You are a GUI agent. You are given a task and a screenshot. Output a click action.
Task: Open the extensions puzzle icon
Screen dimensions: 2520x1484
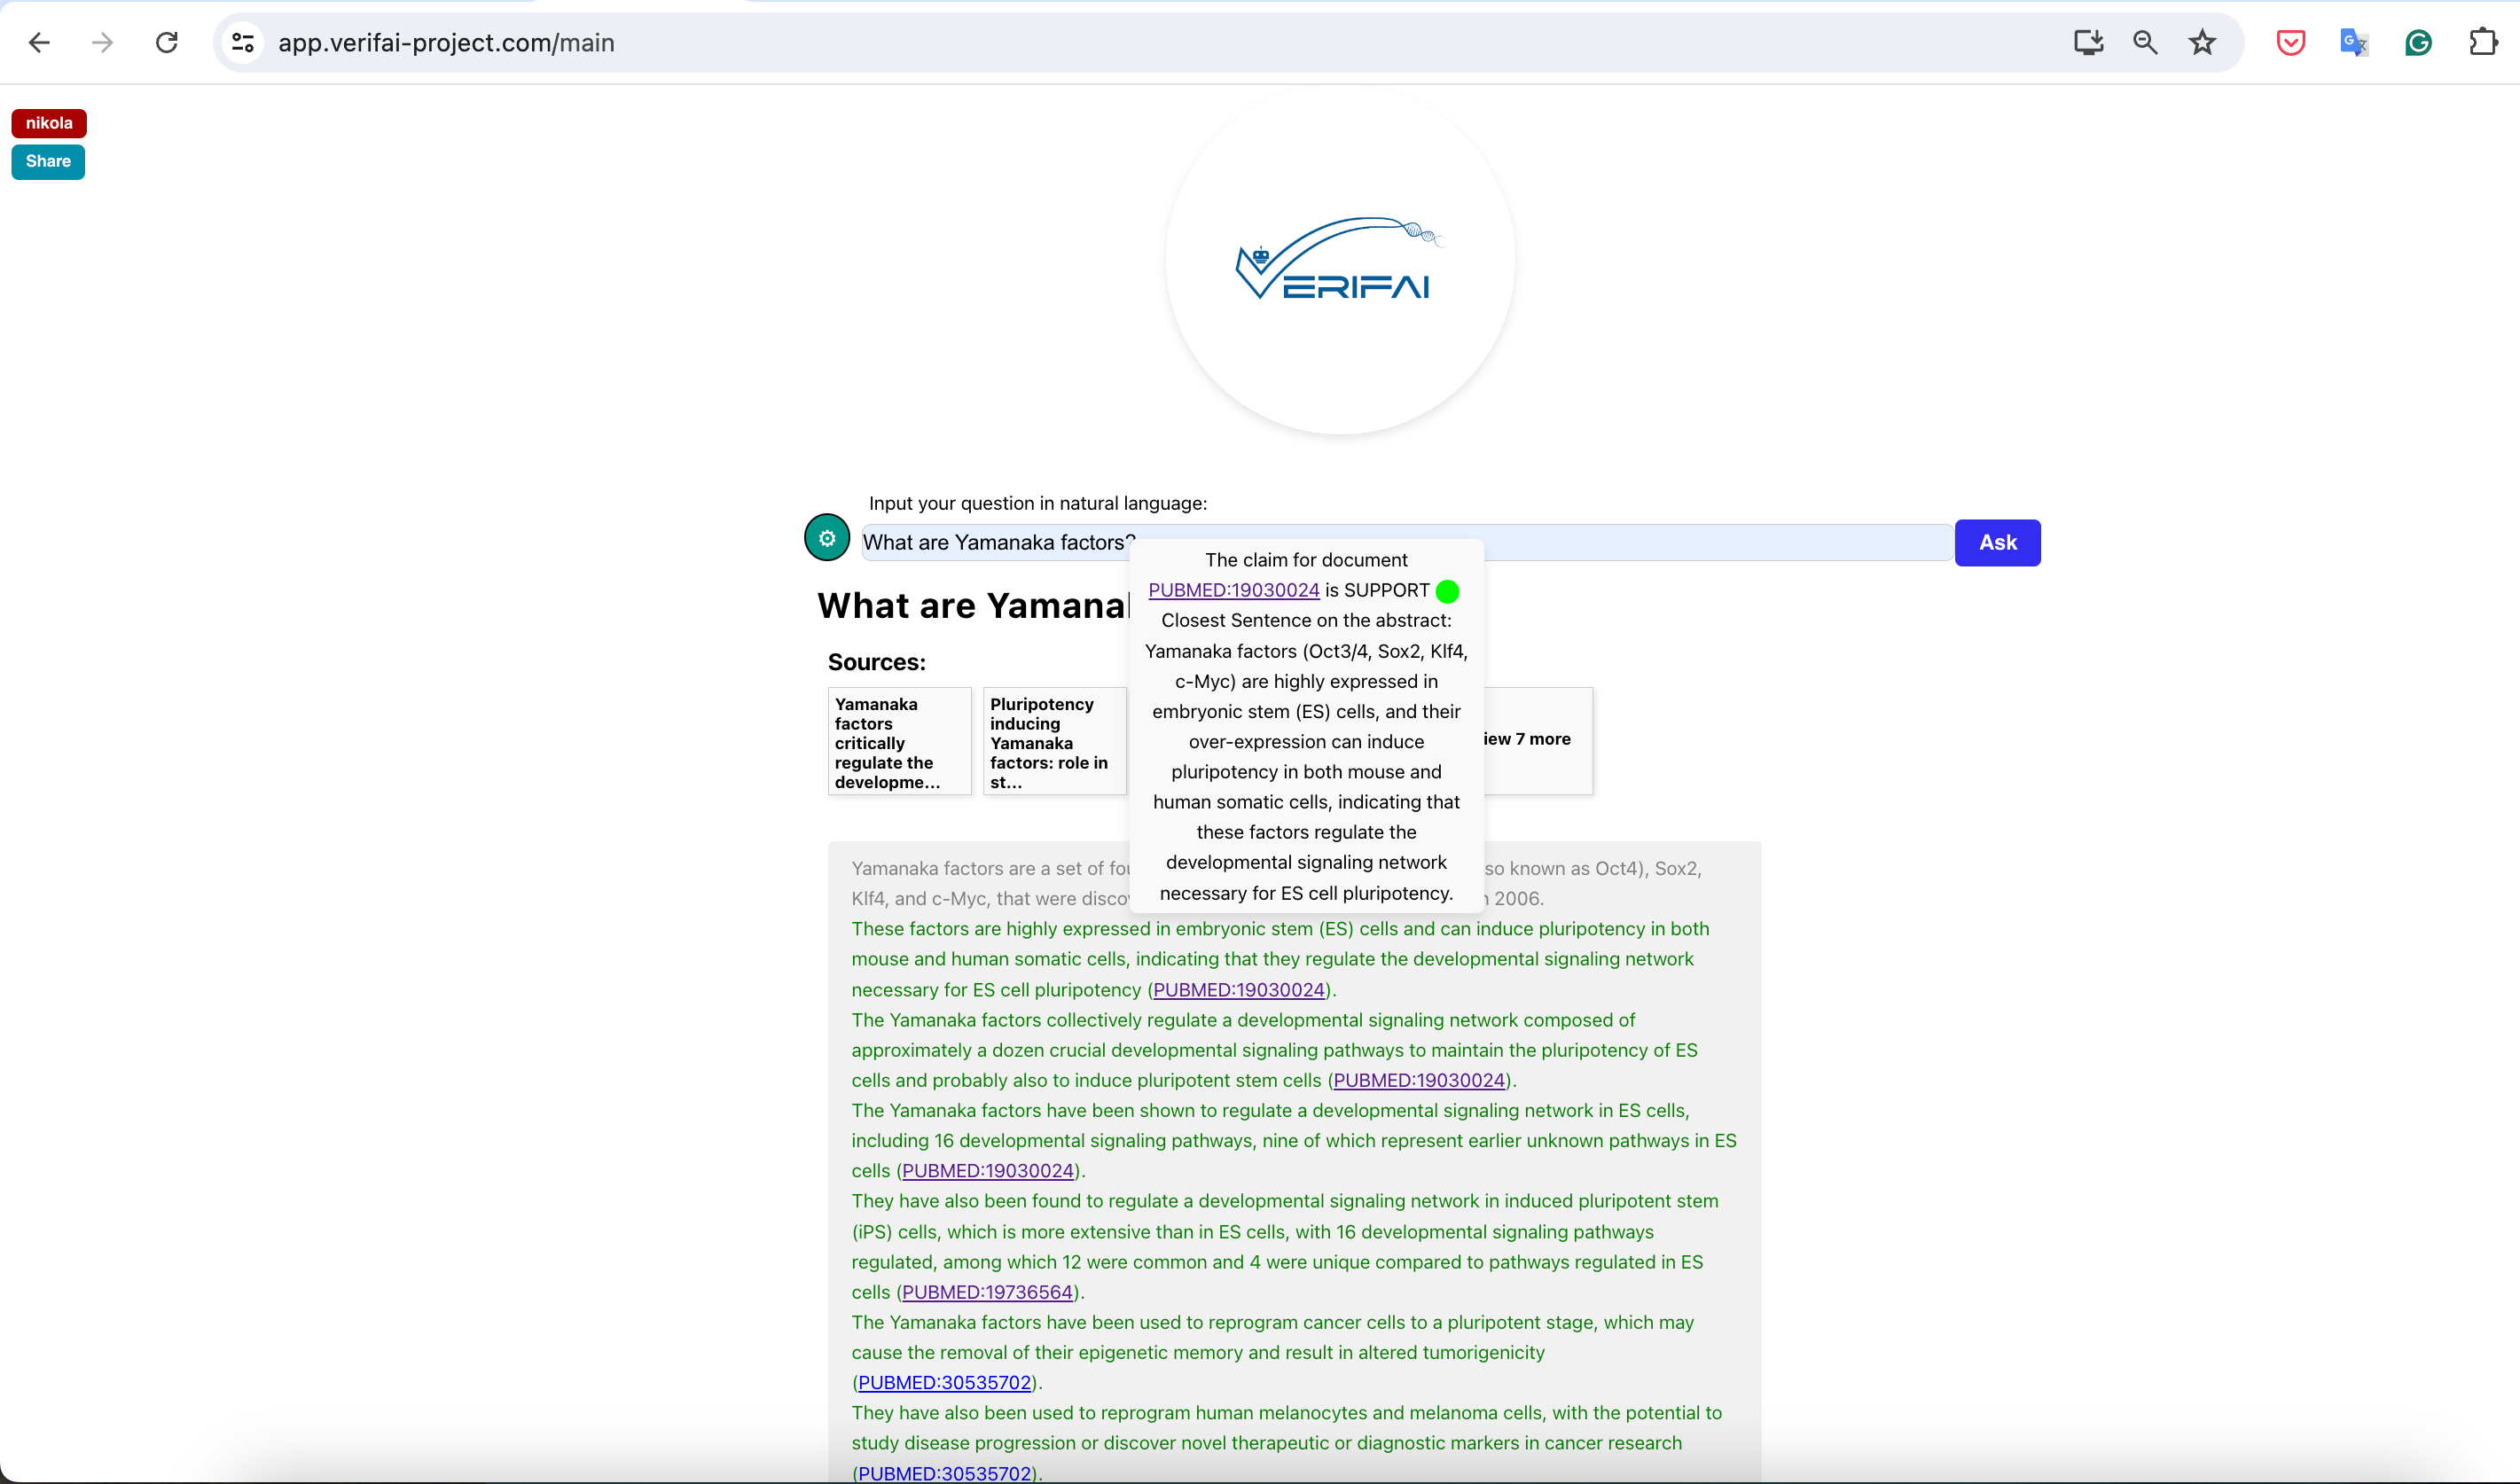pyautogui.click(x=2483, y=43)
